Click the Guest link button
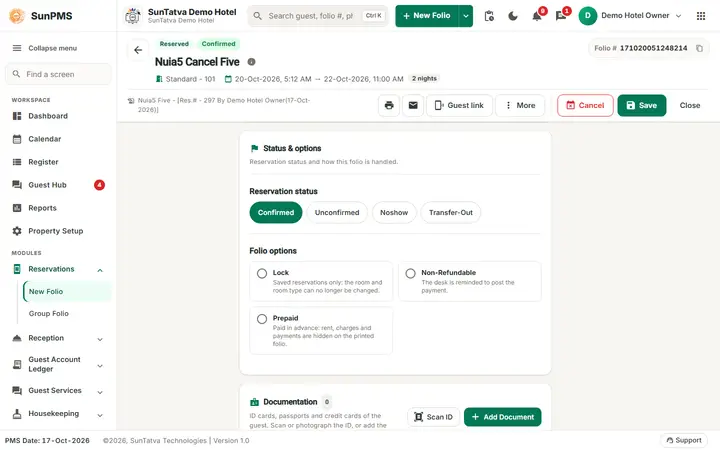The height and width of the screenshot is (450, 720). [459, 105]
